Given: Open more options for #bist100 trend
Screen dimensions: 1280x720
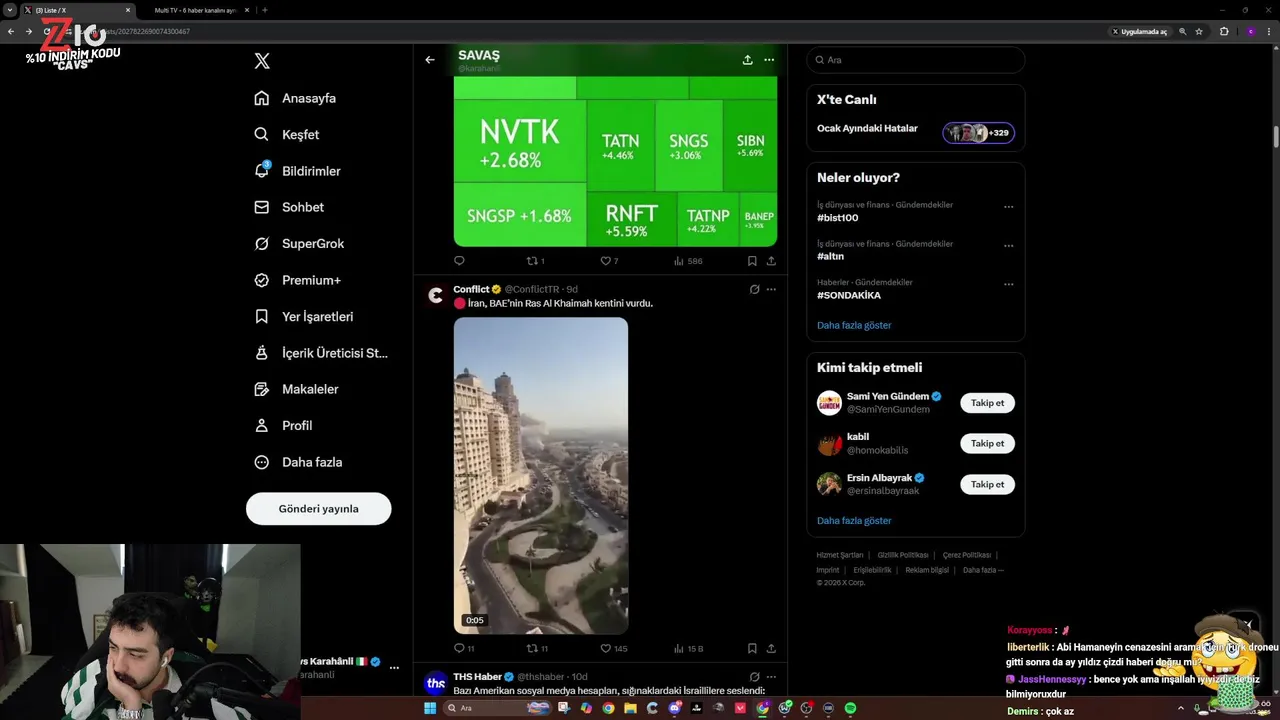Looking at the screenshot, I should coord(1008,207).
